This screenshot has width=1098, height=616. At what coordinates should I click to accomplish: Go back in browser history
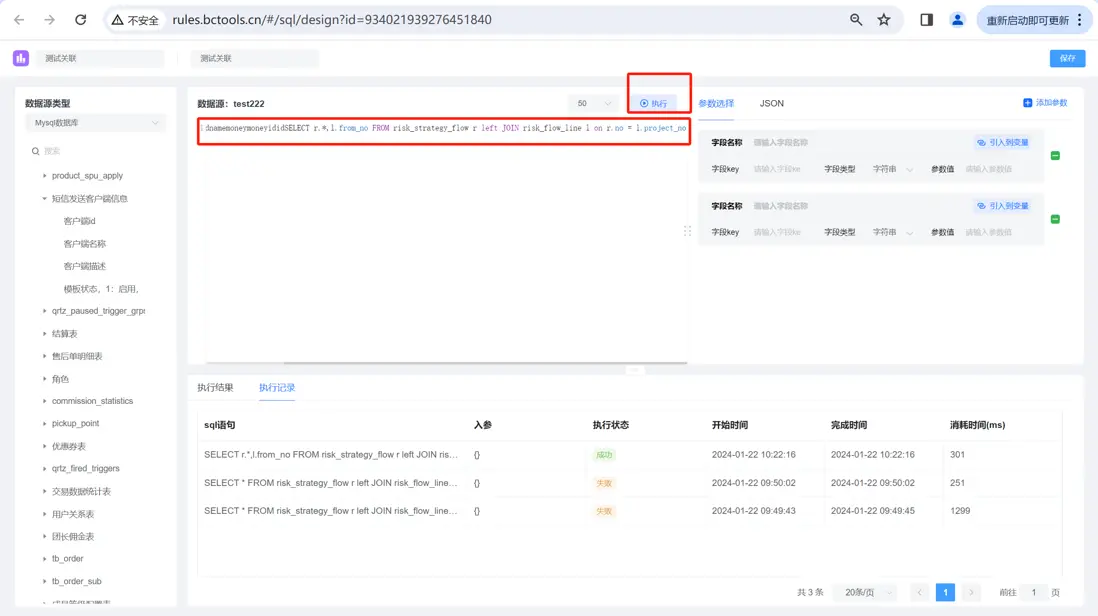[19, 20]
